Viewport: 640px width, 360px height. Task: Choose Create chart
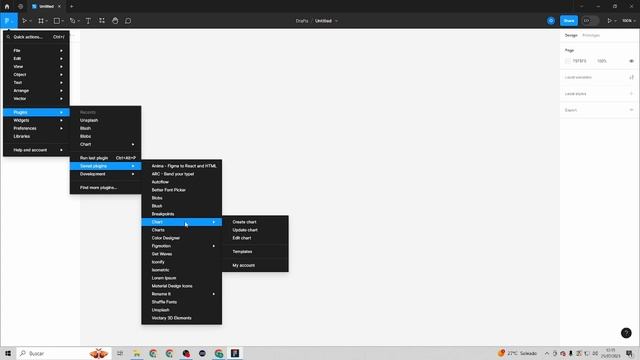tap(256, 222)
